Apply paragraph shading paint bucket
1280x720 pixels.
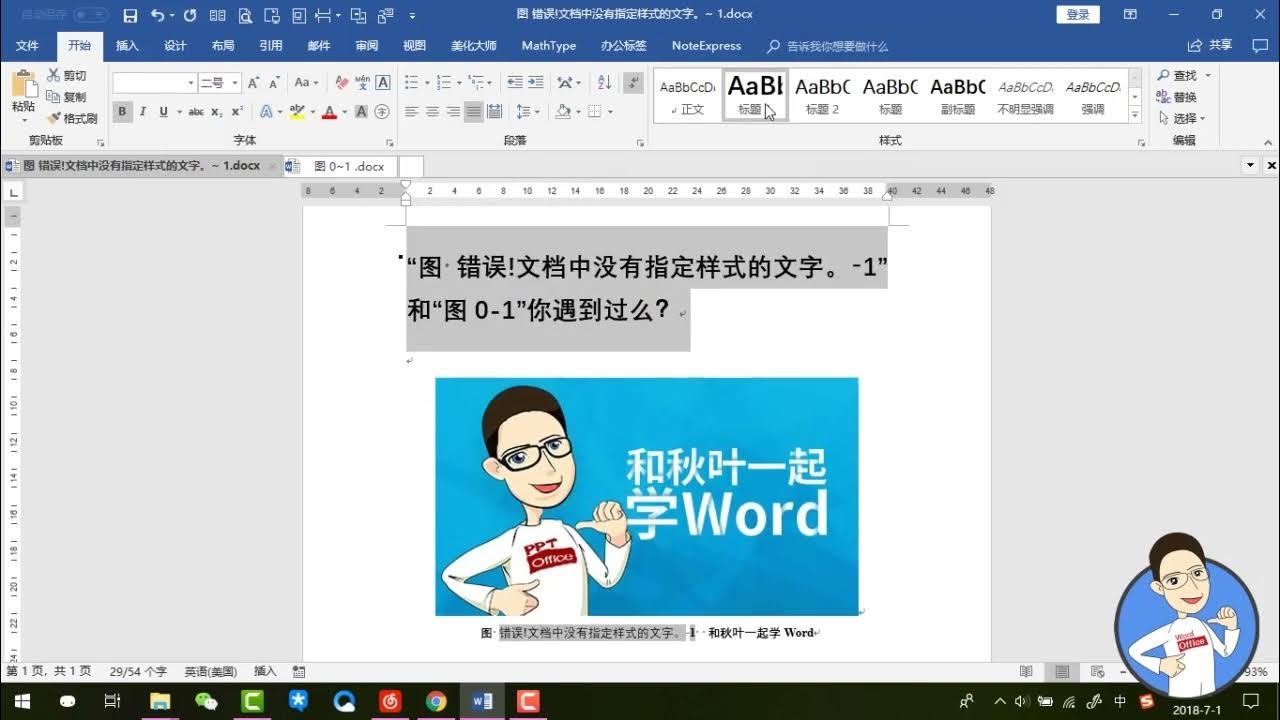pyautogui.click(x=563, y=112)
